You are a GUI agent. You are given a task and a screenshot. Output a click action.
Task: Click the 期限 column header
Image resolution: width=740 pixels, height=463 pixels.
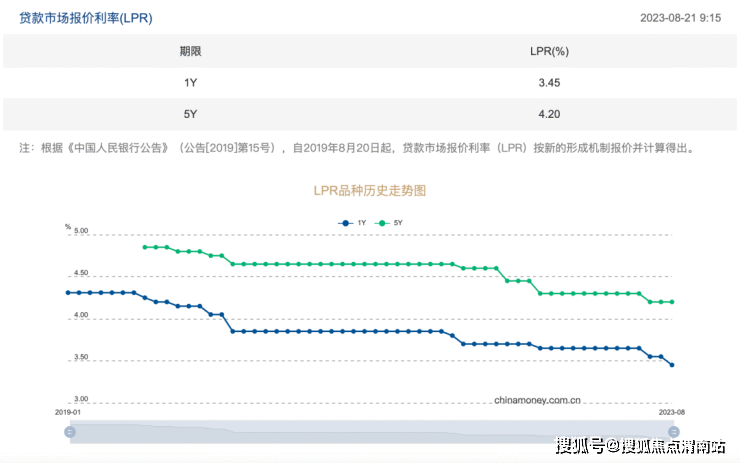coord(190,51)
